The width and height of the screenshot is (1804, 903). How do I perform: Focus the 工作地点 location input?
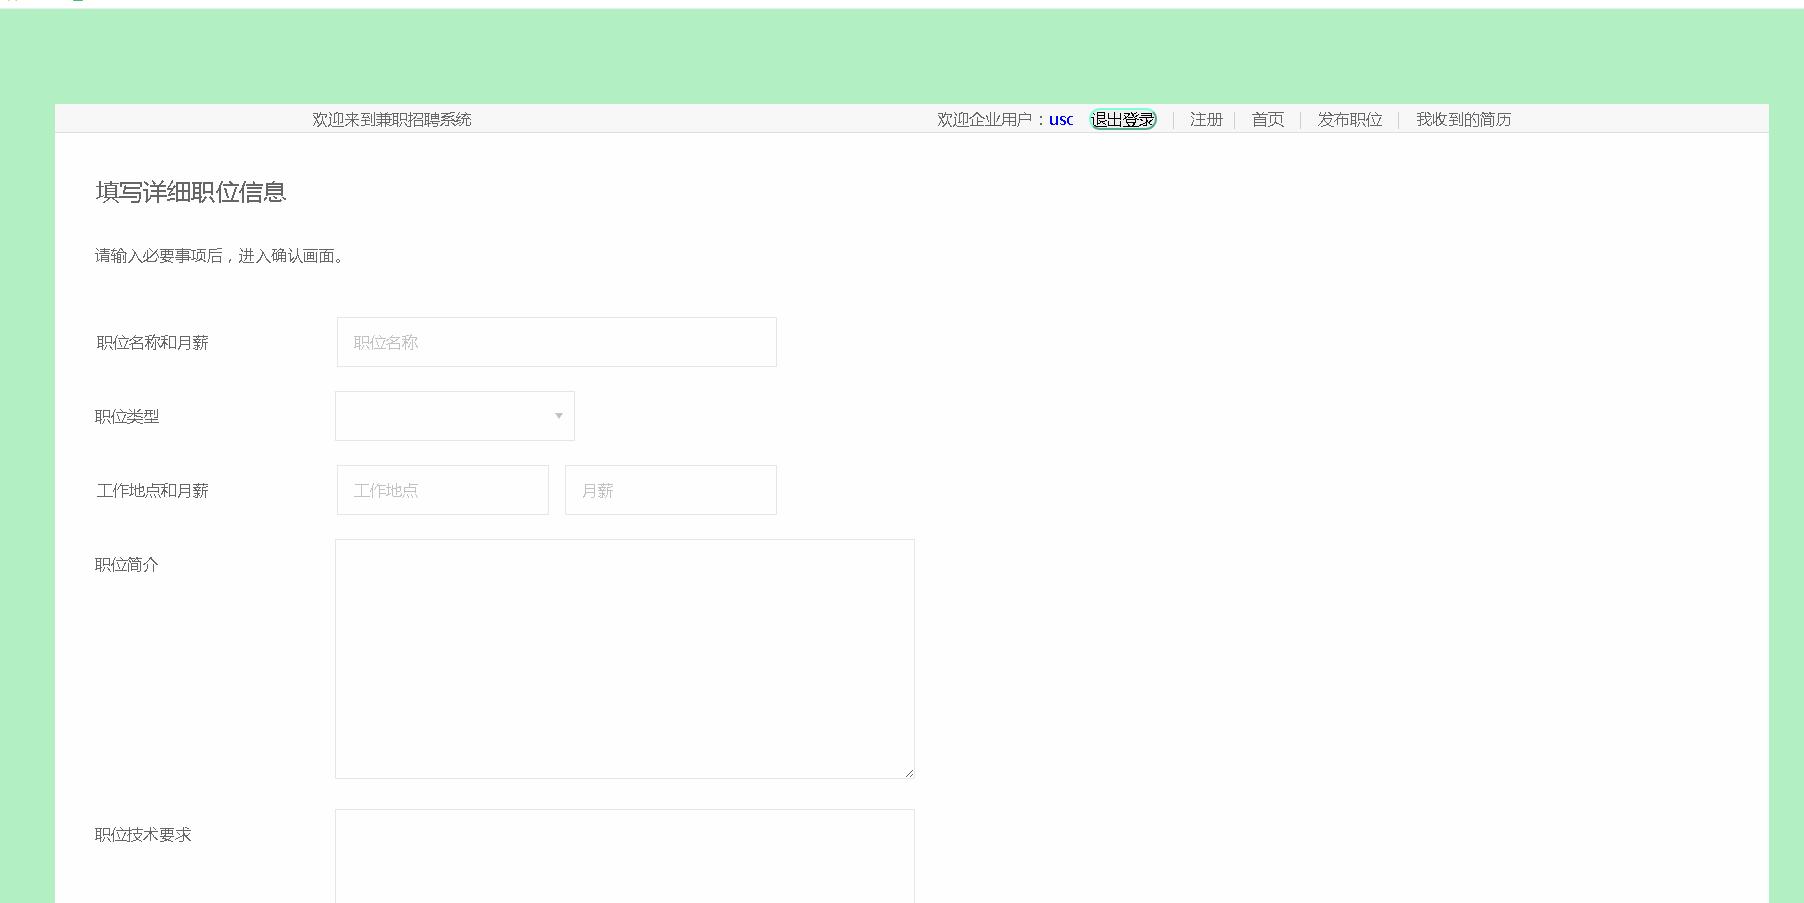click(442, 490)
